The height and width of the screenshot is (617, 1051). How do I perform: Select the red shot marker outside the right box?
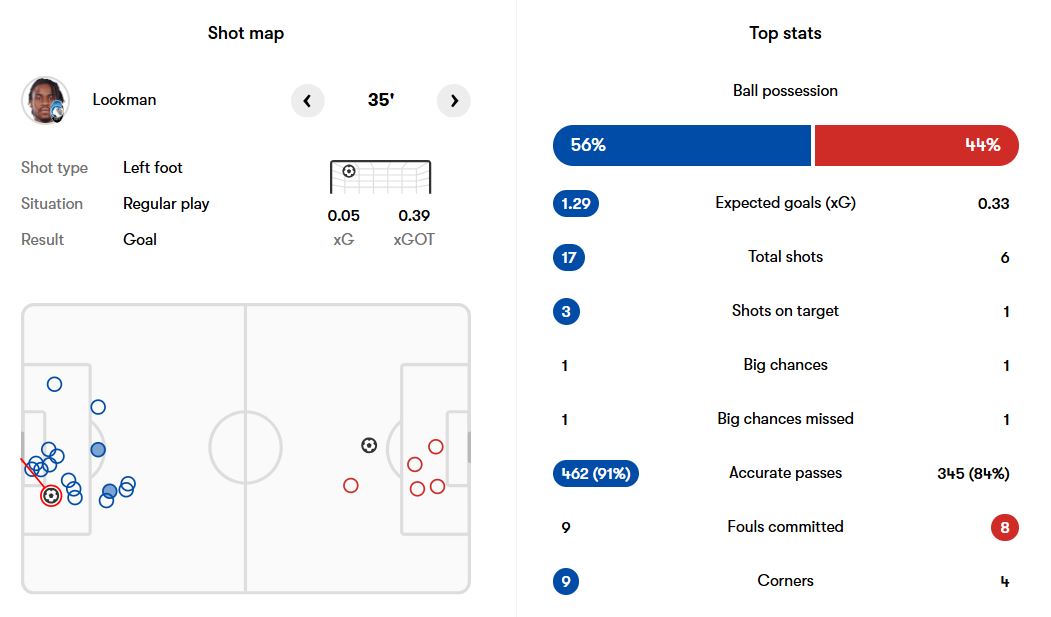[350, 485]
